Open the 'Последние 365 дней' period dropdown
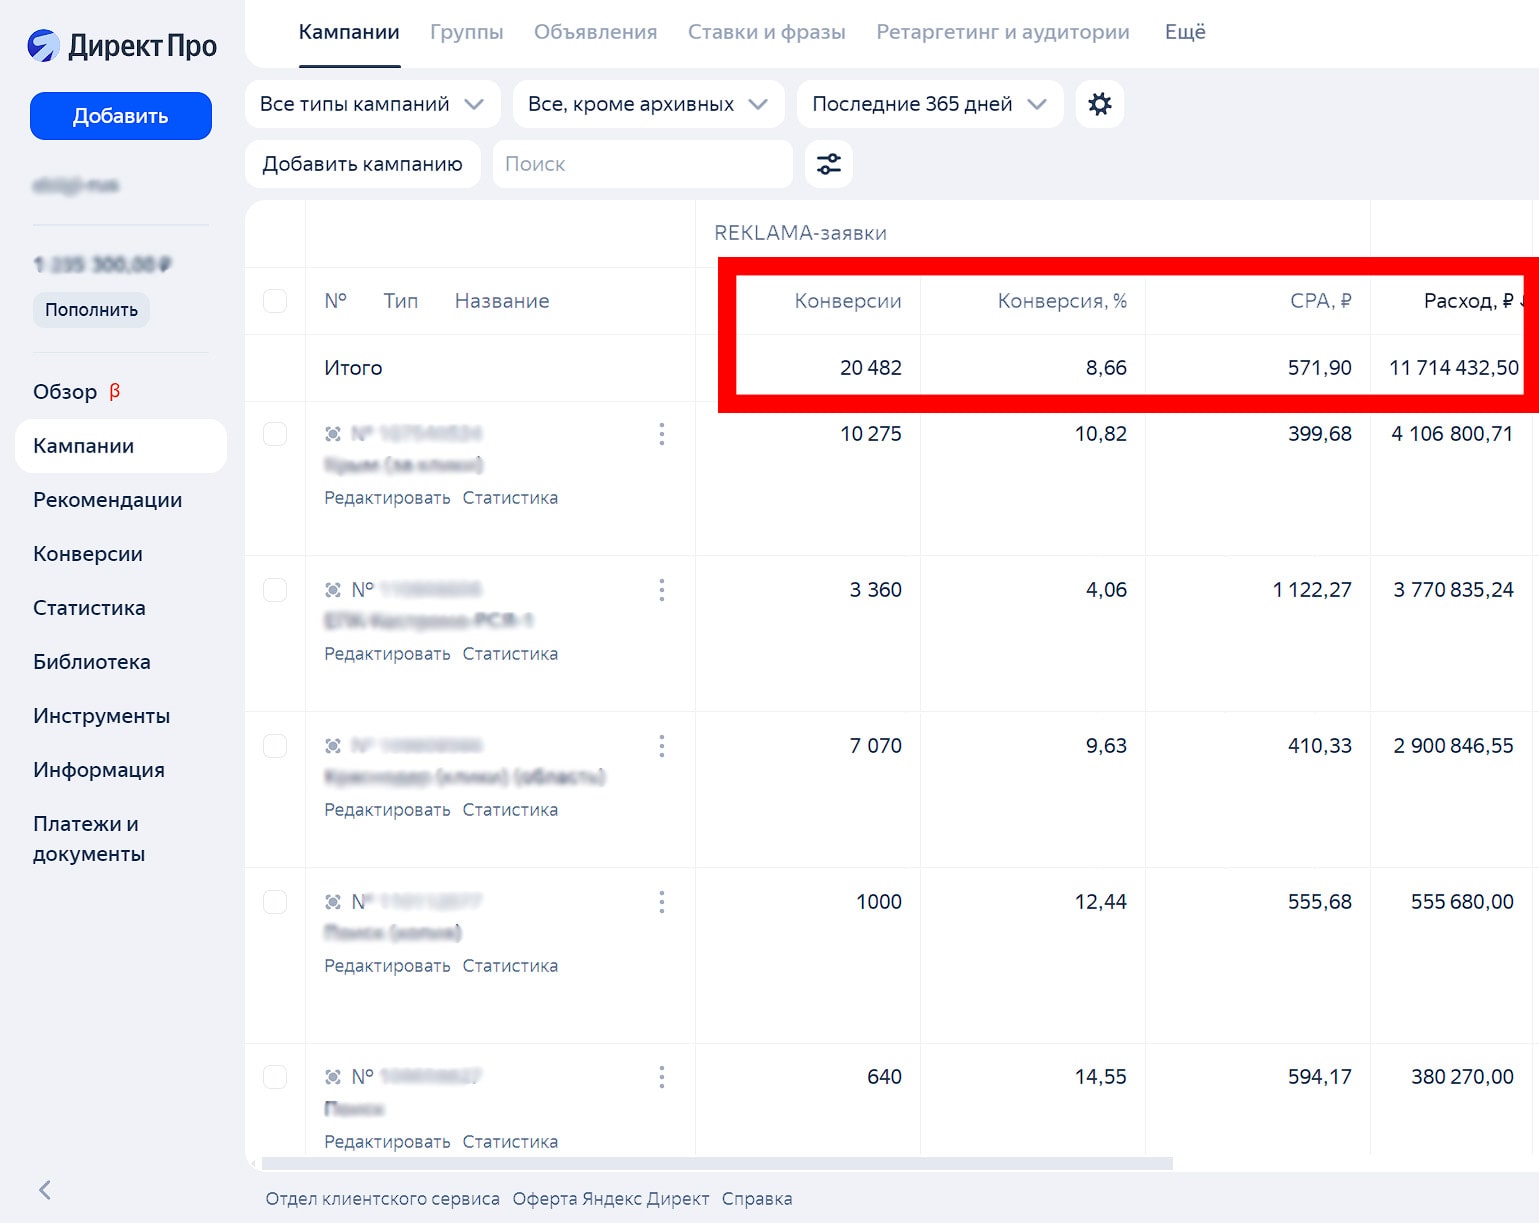The width and height of the screenshot is (1539, 1223). [929, 104]
